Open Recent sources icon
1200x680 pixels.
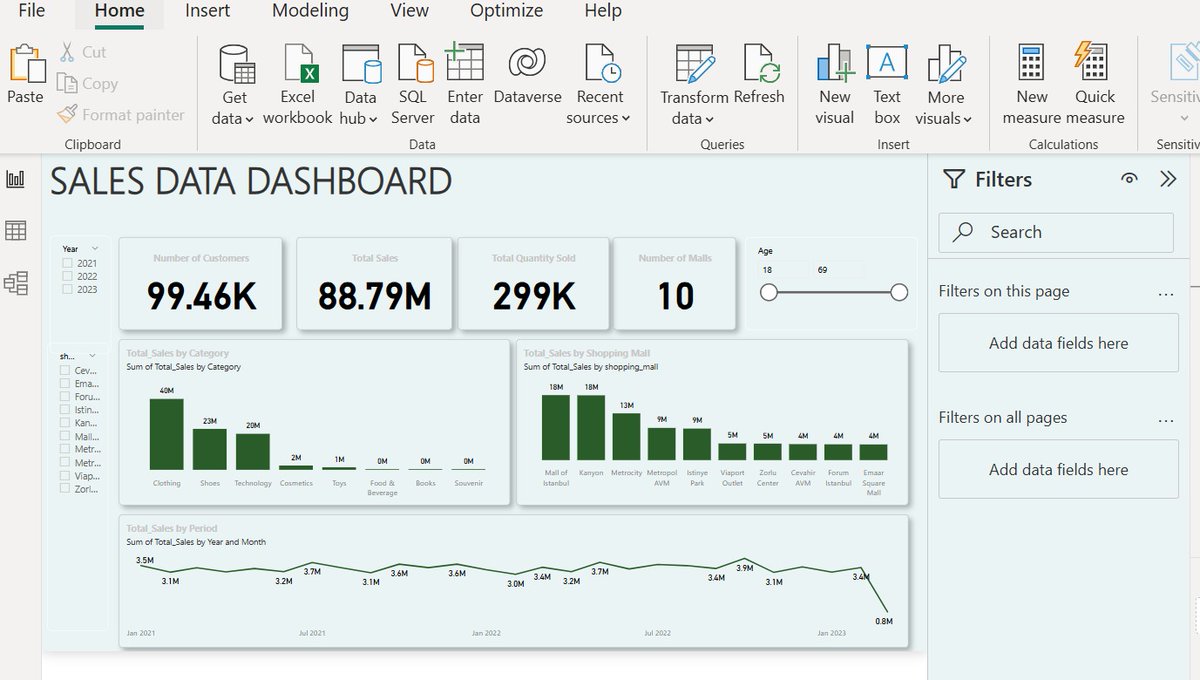601,63
